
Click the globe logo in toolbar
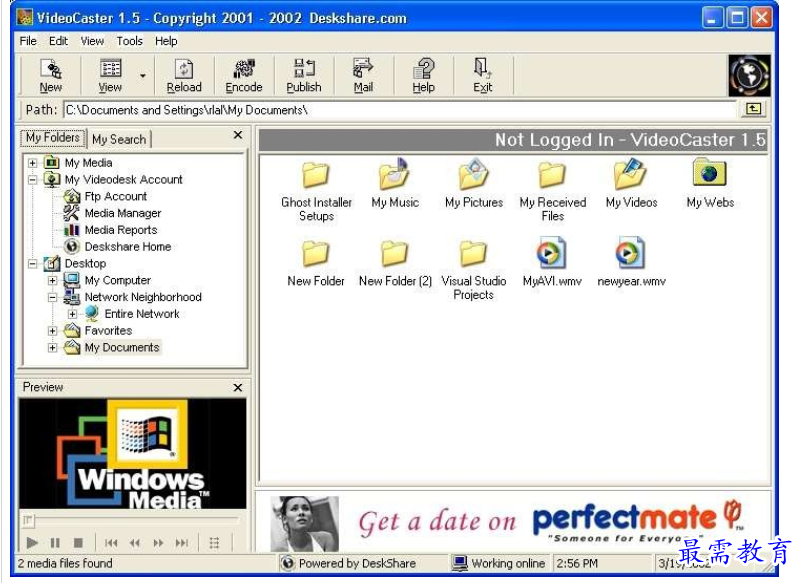pos(748,75)
